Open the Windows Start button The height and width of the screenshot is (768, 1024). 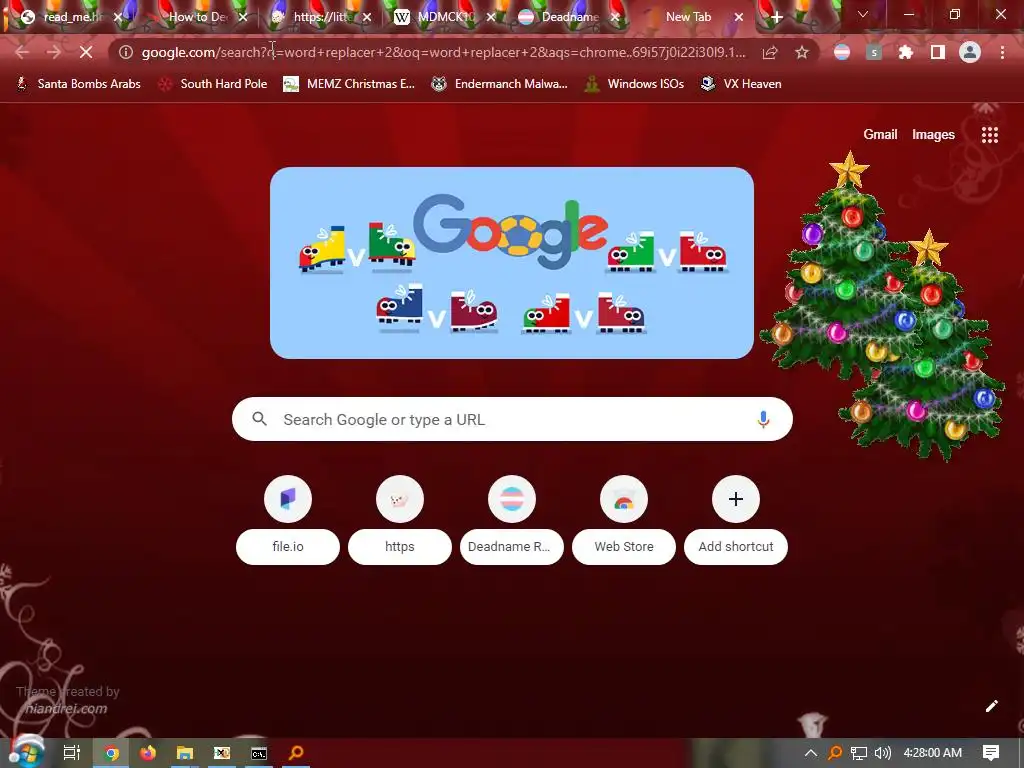(26, 753)
